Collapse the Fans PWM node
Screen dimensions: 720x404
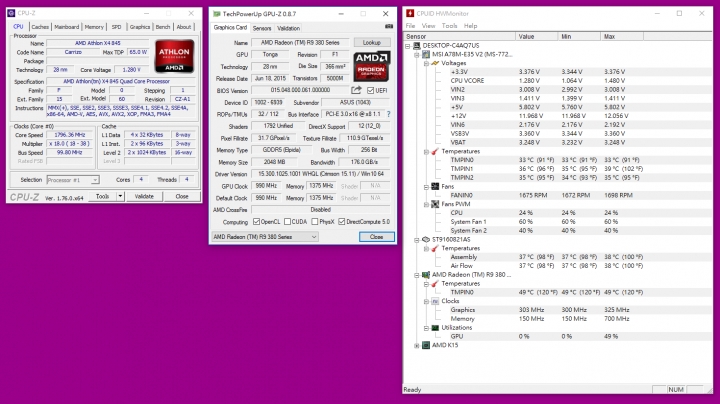point(426,204)
